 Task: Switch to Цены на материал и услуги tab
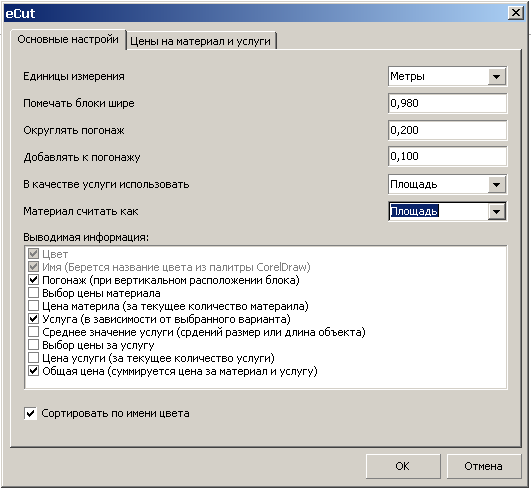pos(201,41)
